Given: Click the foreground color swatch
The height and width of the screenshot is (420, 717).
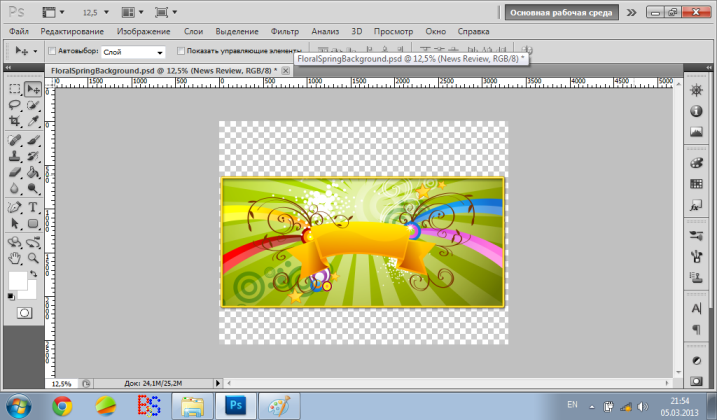Looking at the screenshot, I should click(19, 281).
